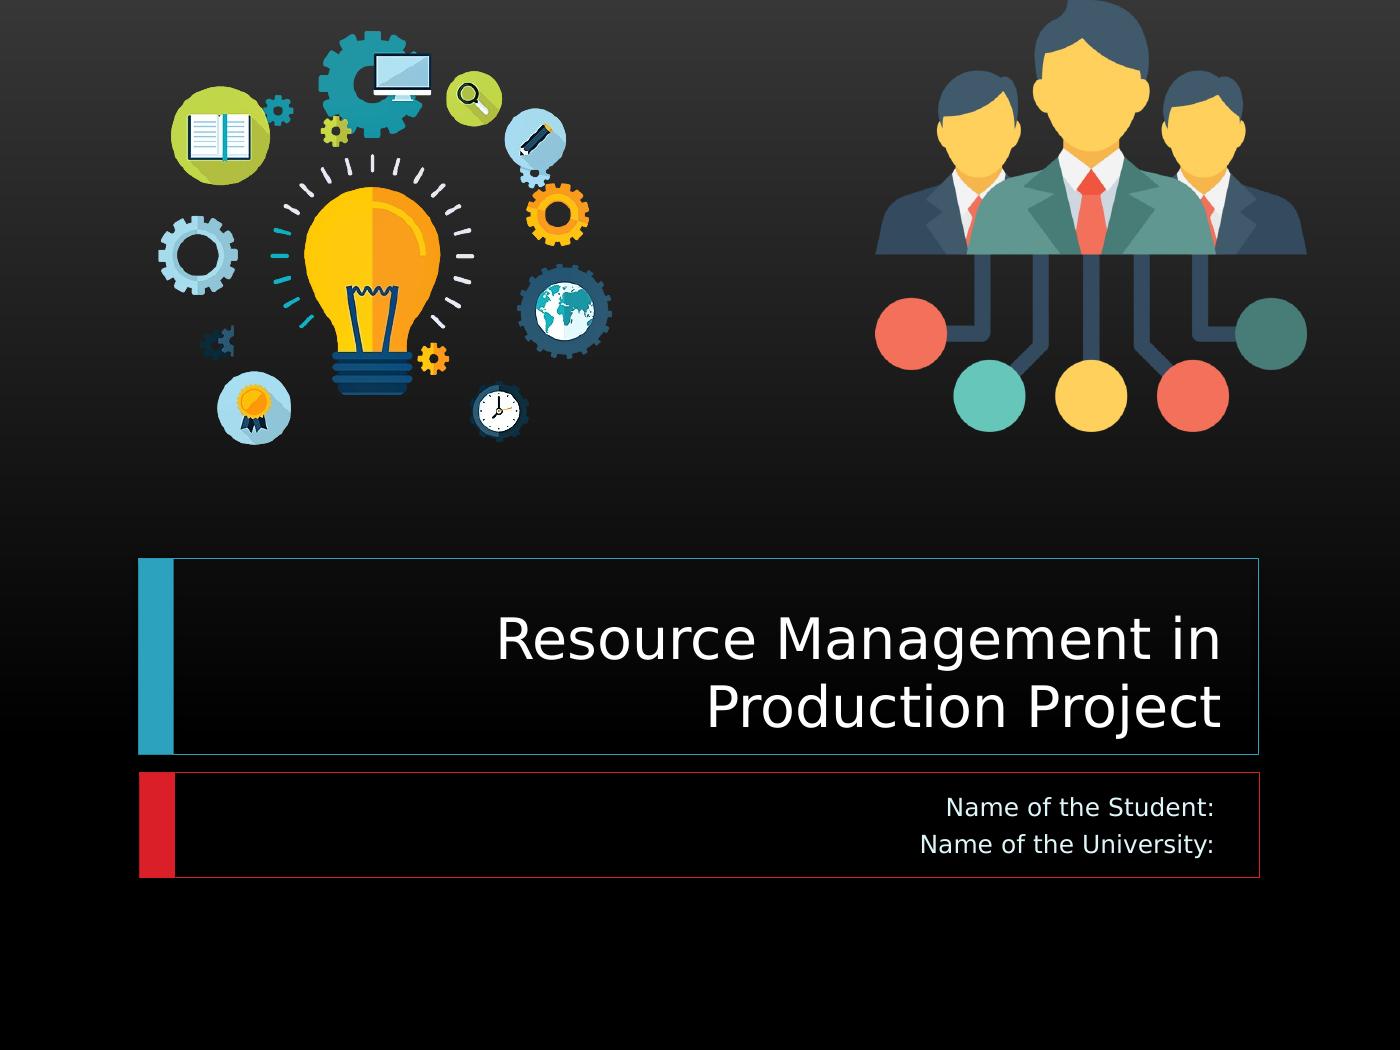This screenshot has width=1400, height=1050.
Task: Click the globe icon inside the dark gear
Action: click(564, 311)
